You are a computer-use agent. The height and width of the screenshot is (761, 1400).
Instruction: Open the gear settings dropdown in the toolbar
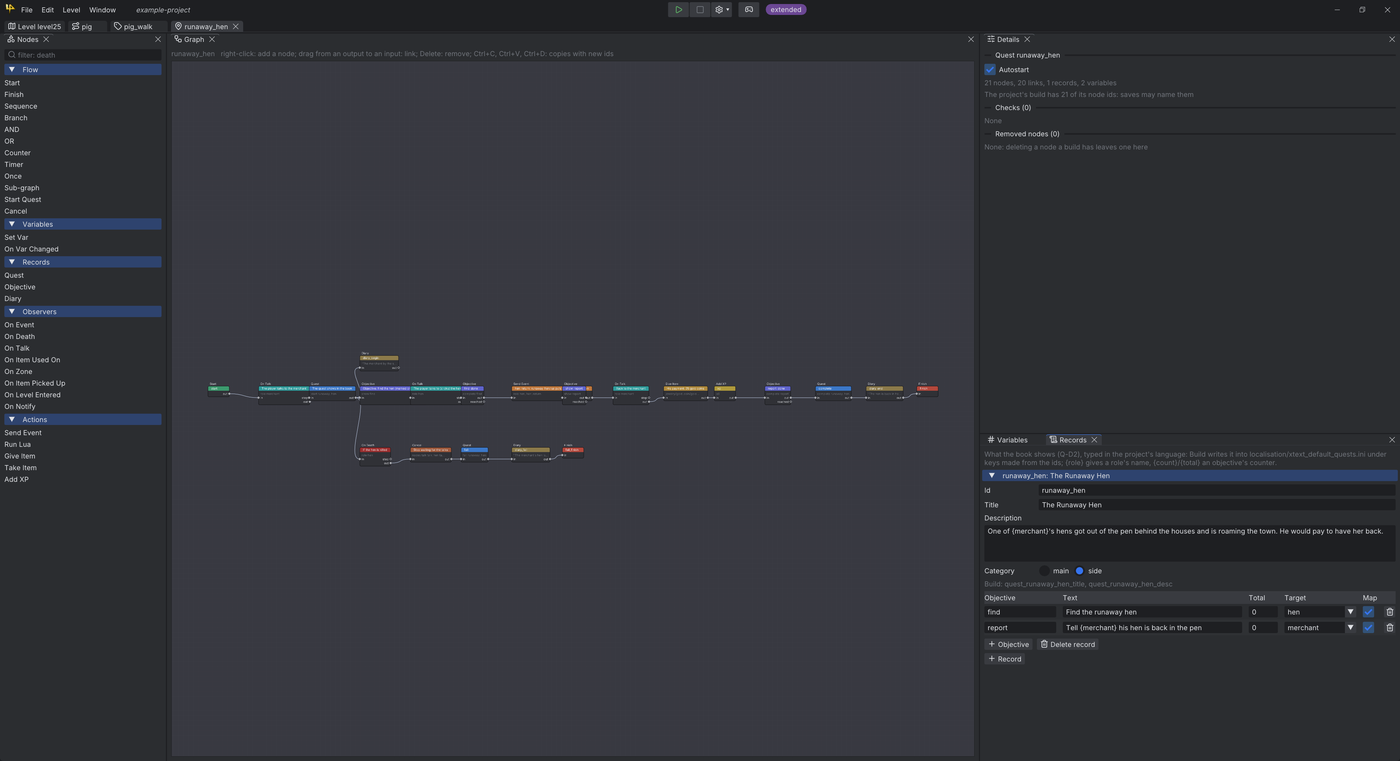pyautogui.click(x=721, y=10)
